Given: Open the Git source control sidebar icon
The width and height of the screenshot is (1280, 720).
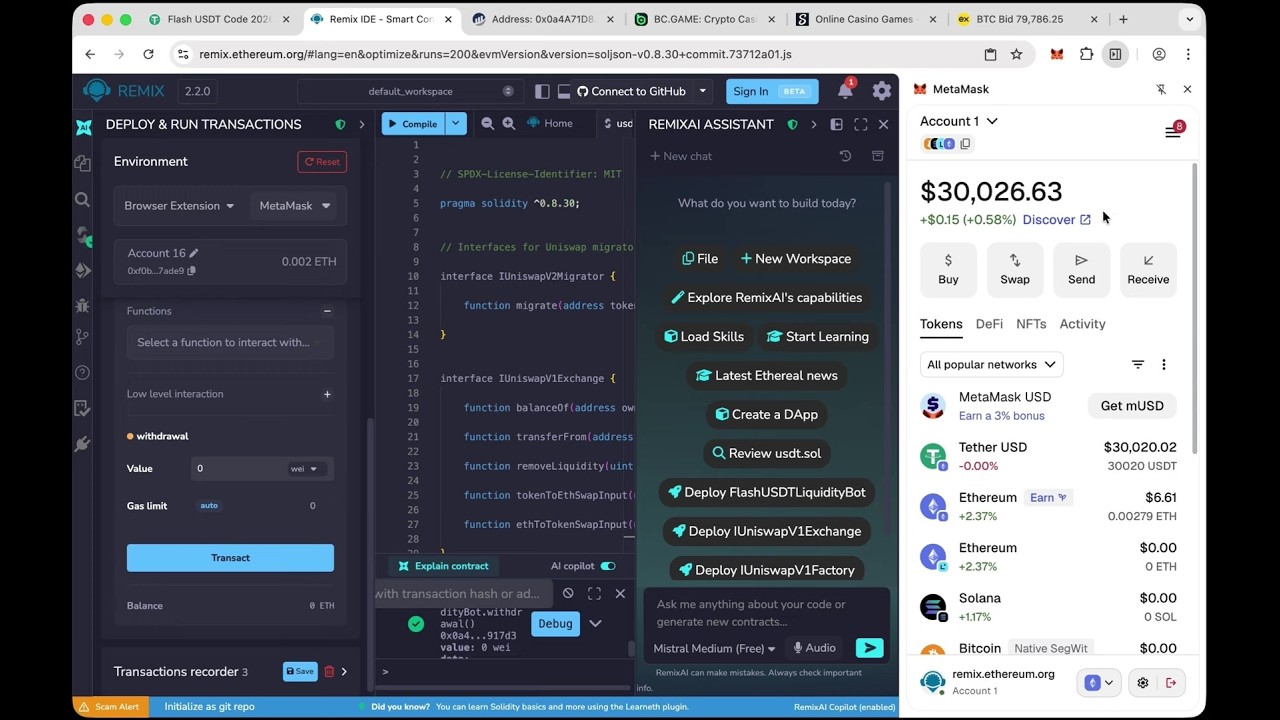Looking at the screenshot, I should [83, 339].
